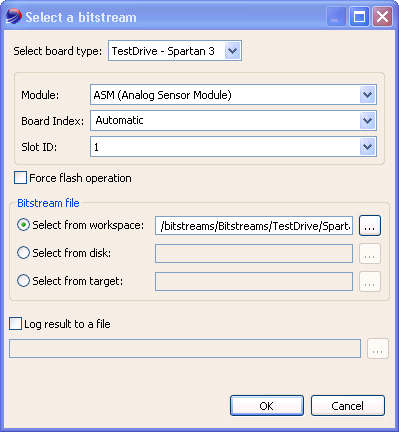Confirm with the OK button

267,406
